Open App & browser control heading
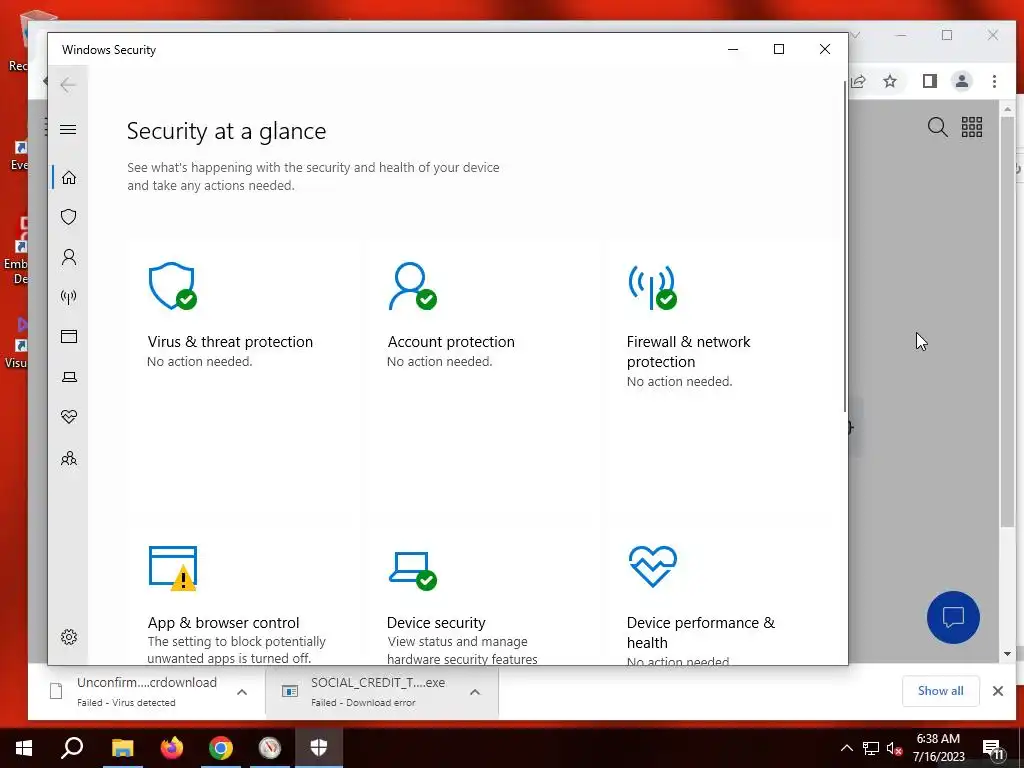The image size is (1024, 768). (223, 622)
